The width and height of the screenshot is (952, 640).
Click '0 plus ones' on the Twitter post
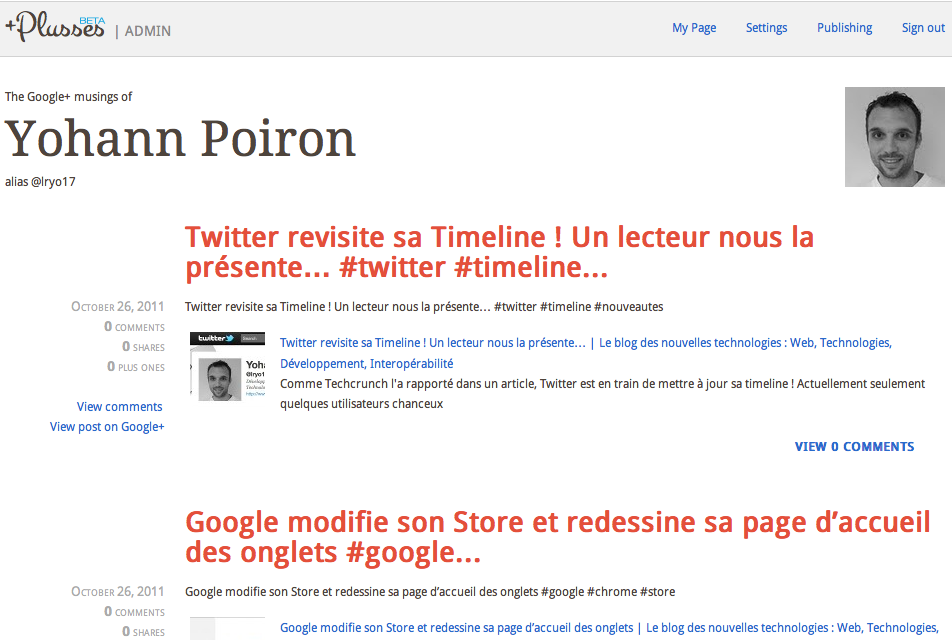136,367
